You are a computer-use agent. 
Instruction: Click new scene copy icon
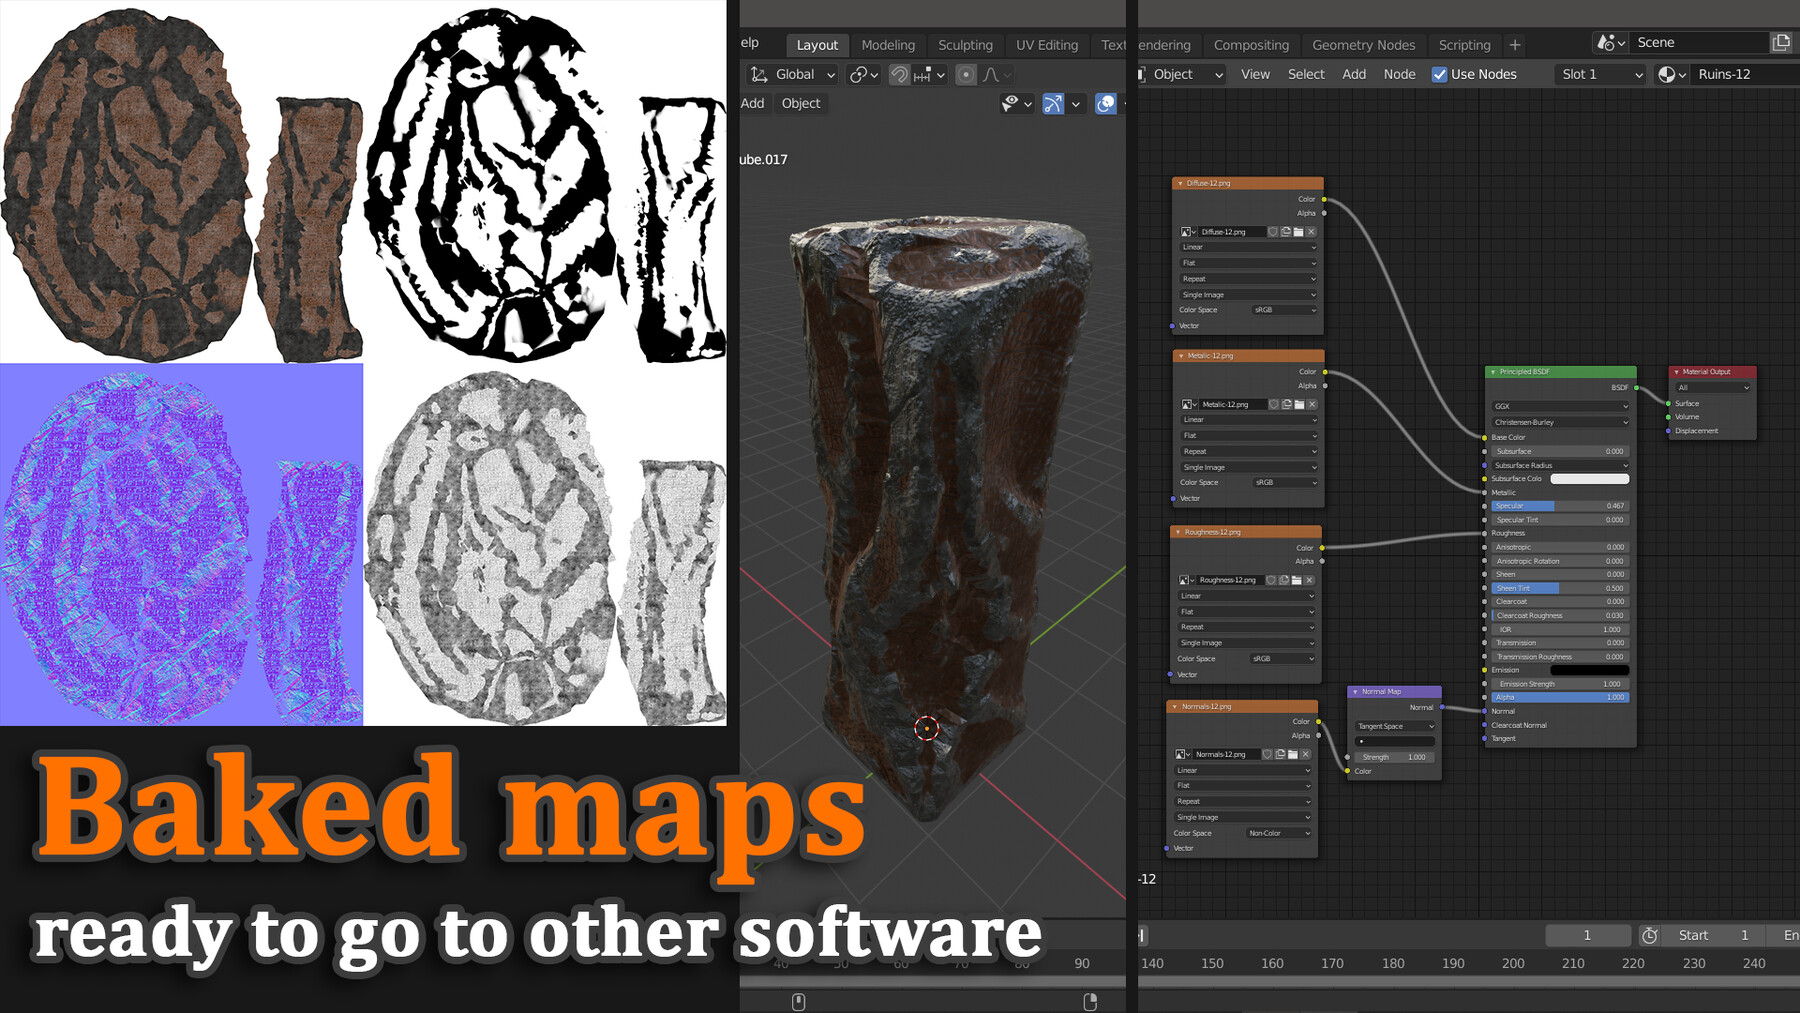tap(1781, 43)
